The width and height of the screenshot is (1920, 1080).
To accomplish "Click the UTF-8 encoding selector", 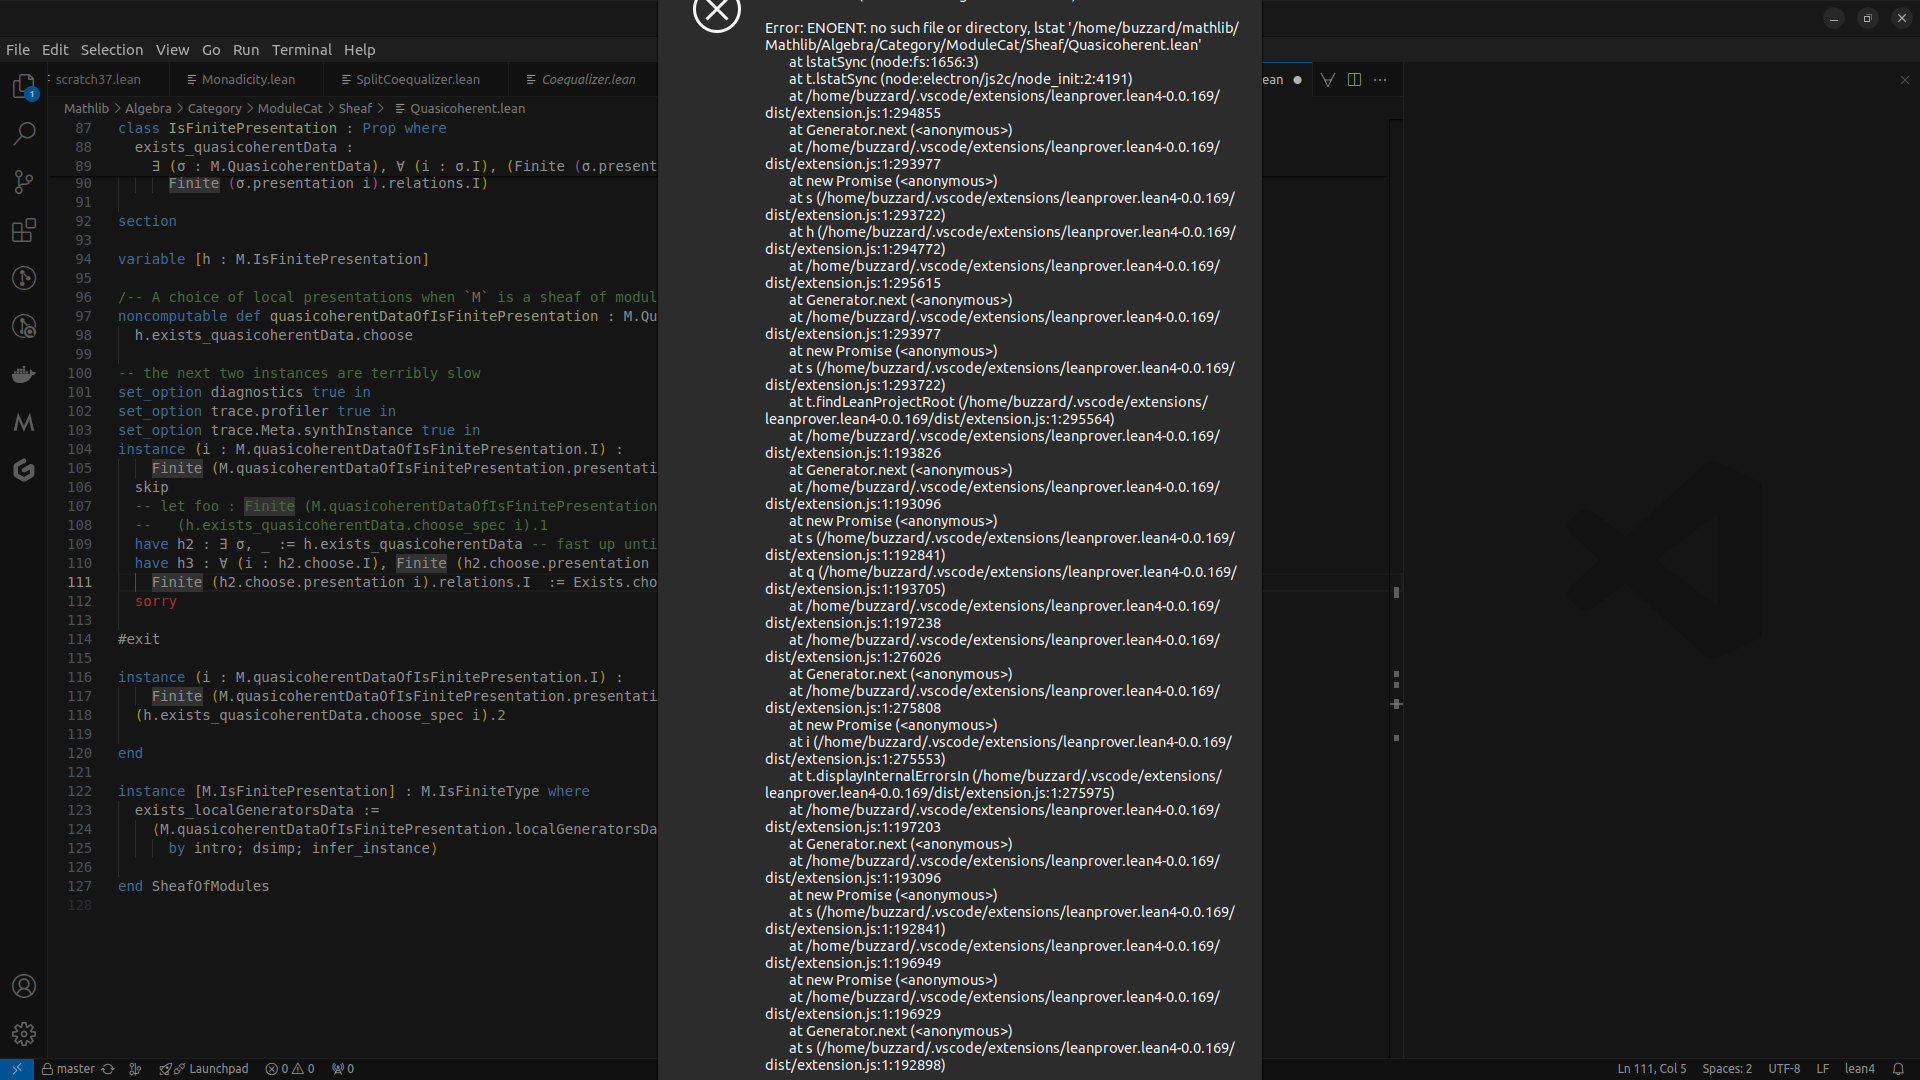I will (1783, 1069).
